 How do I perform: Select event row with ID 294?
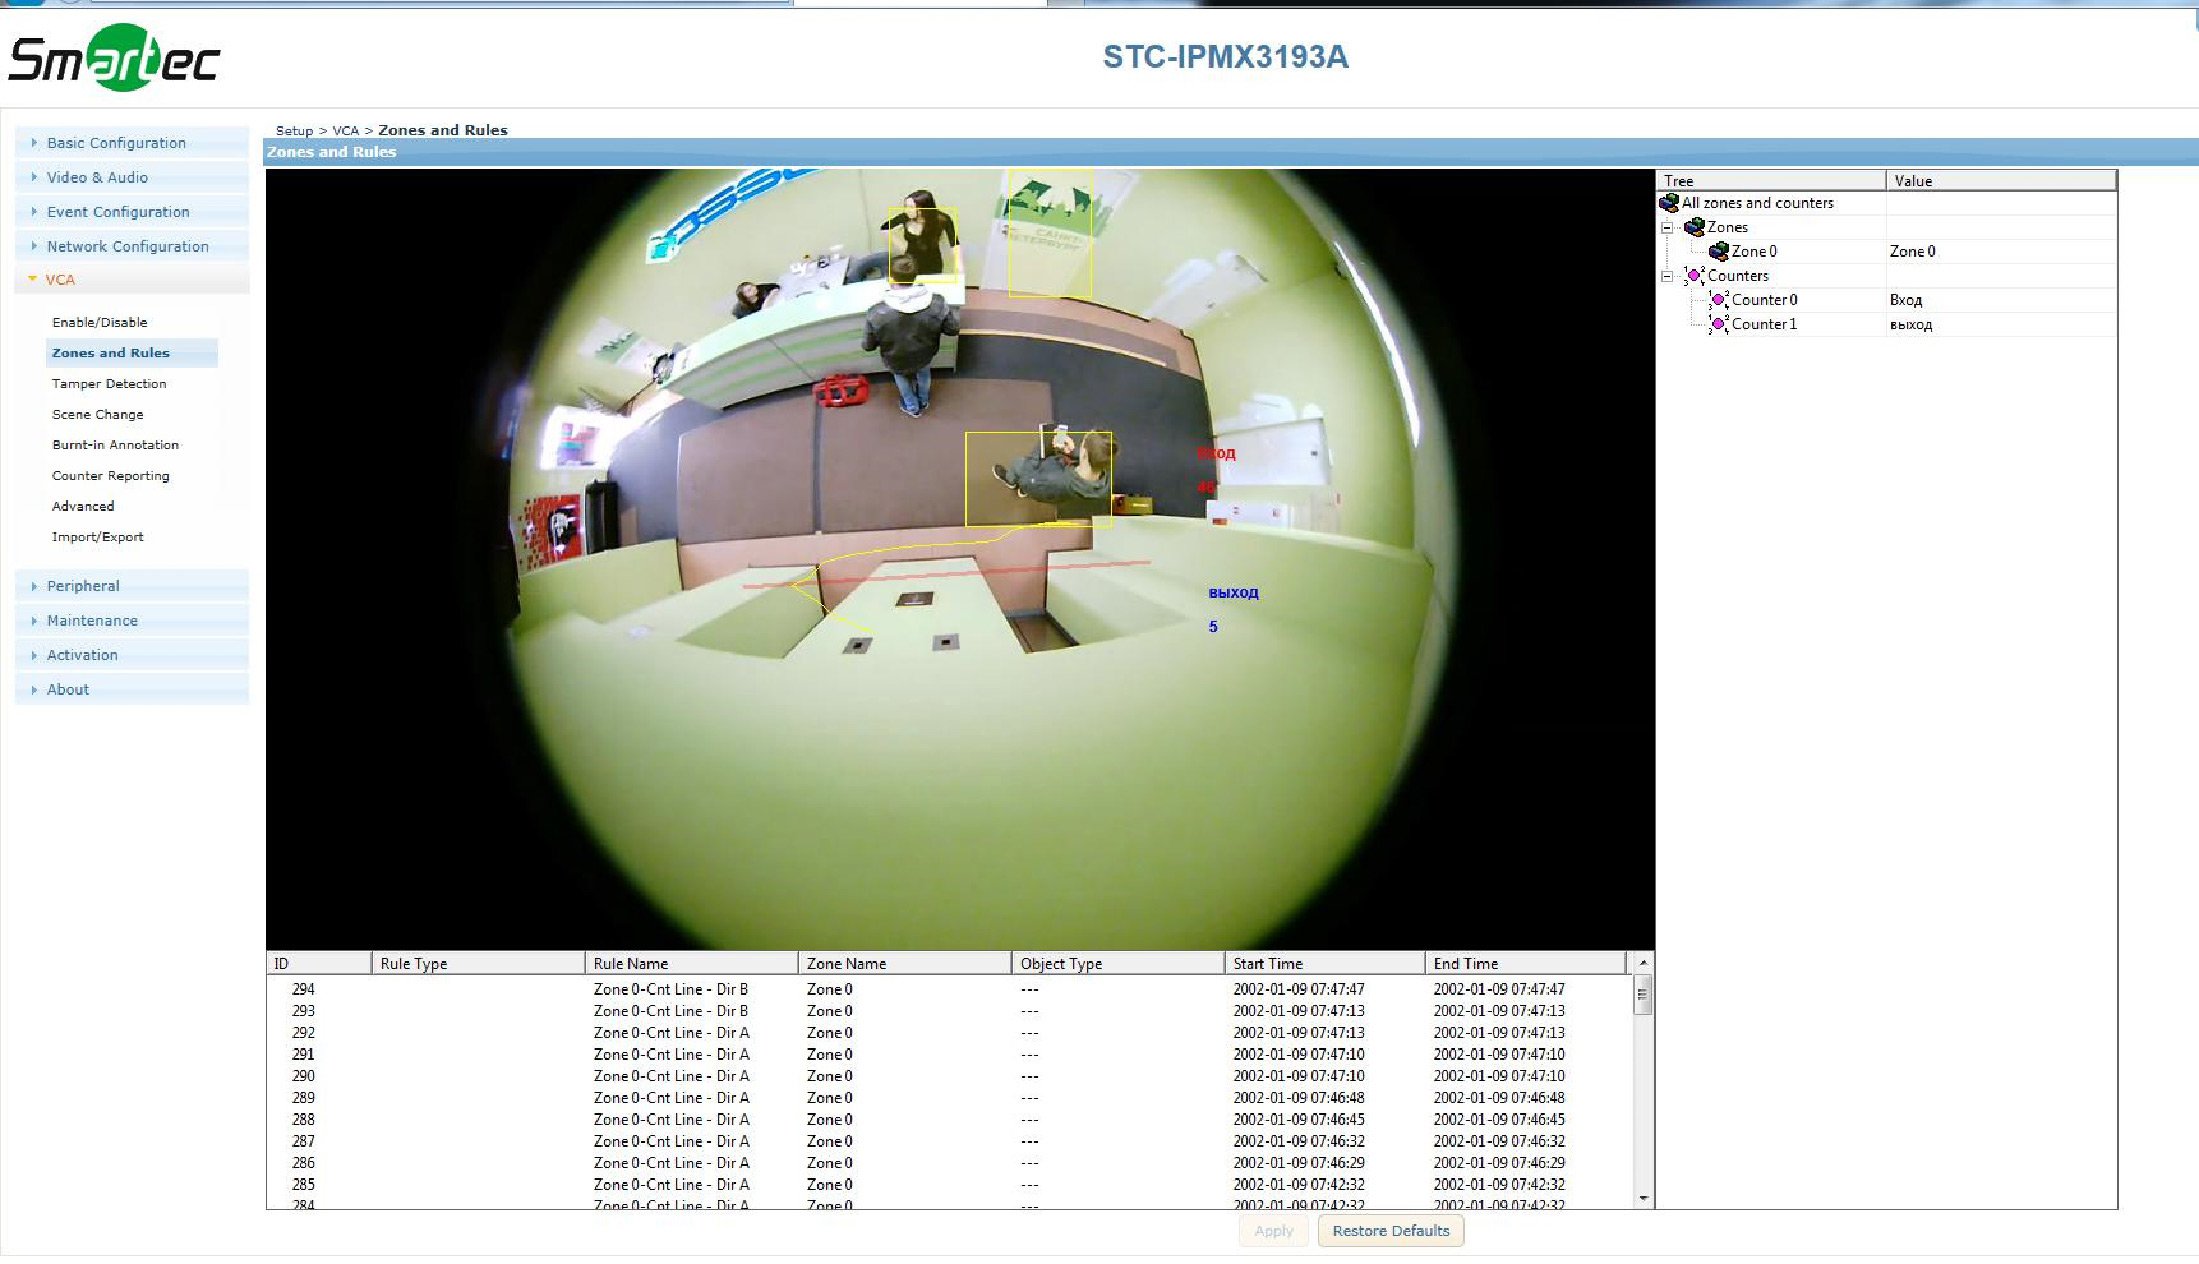pyautogui.click(x=303, y=989)
